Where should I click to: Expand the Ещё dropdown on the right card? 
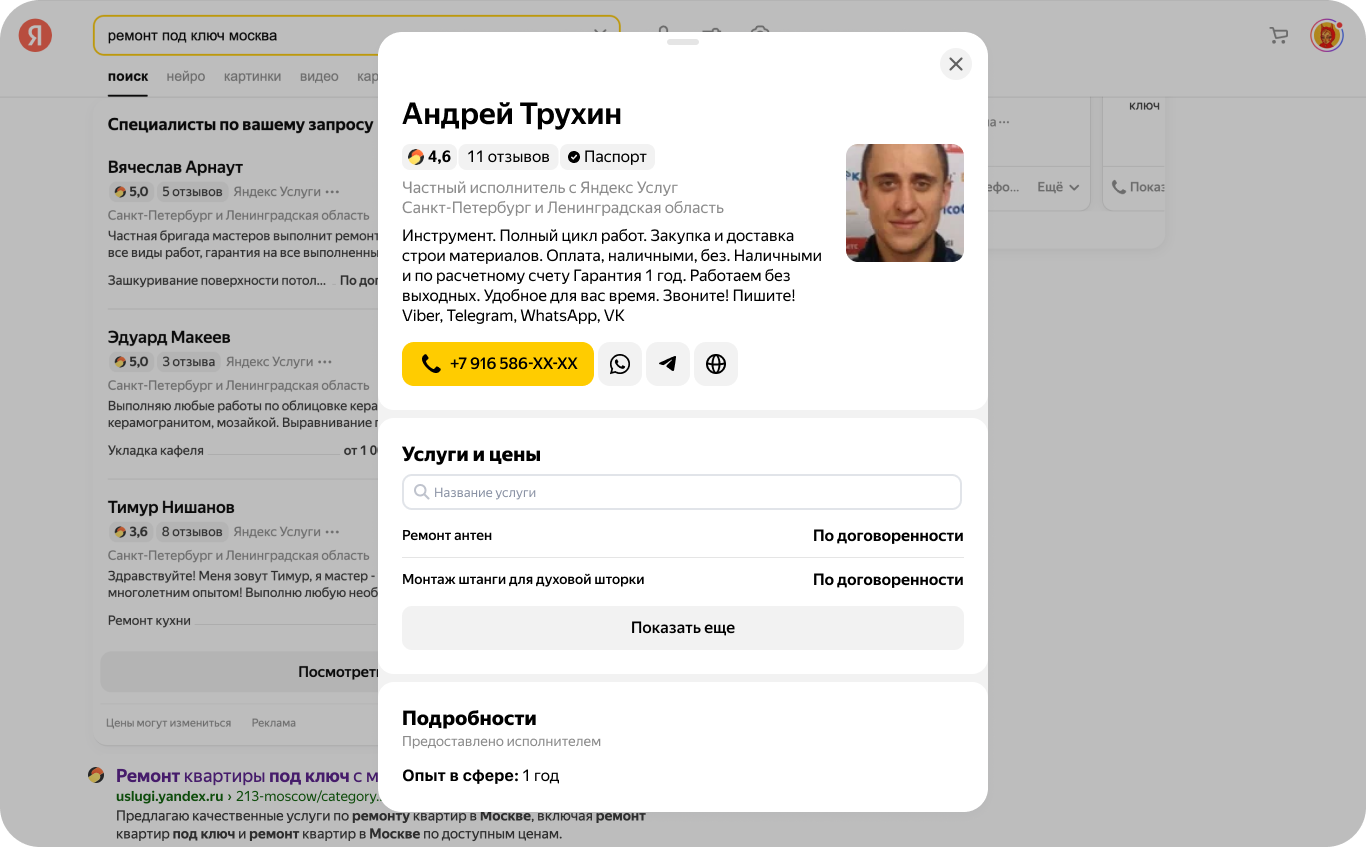[x=1058, y=187]
